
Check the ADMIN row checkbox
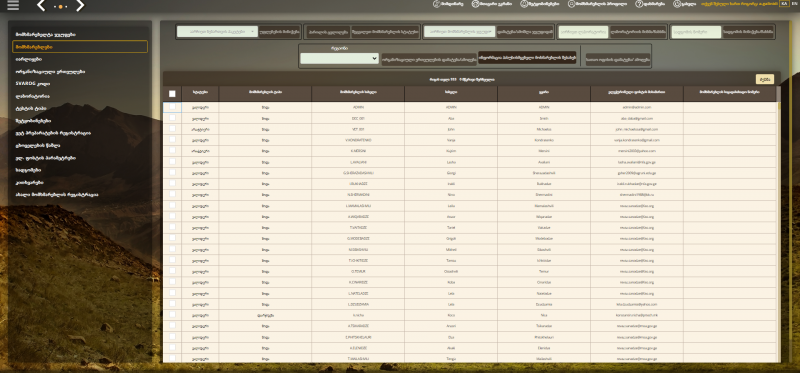point(172,107)
